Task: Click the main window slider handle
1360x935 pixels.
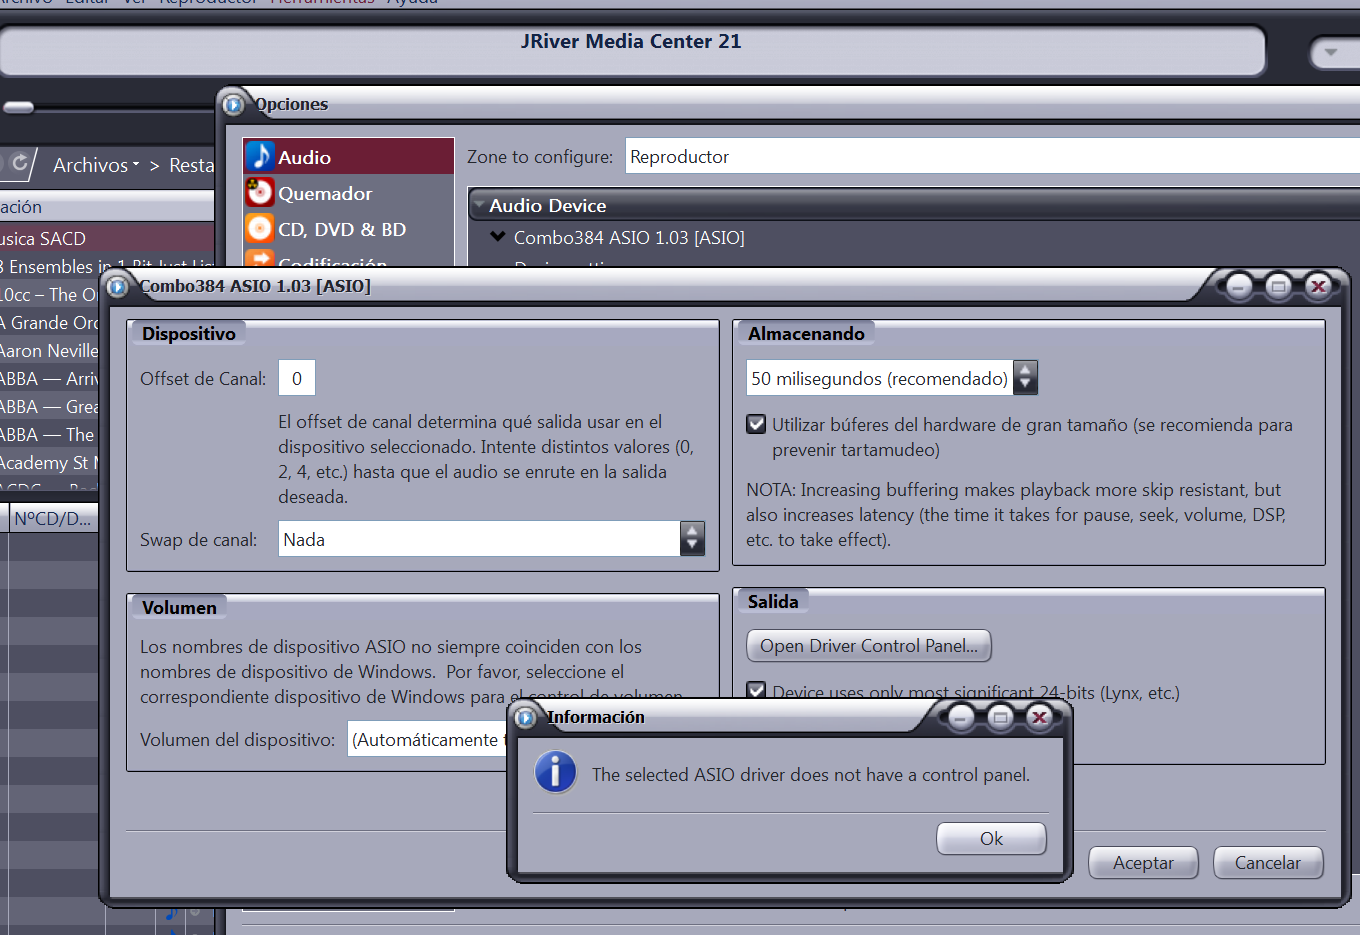Action: point(18,107)
